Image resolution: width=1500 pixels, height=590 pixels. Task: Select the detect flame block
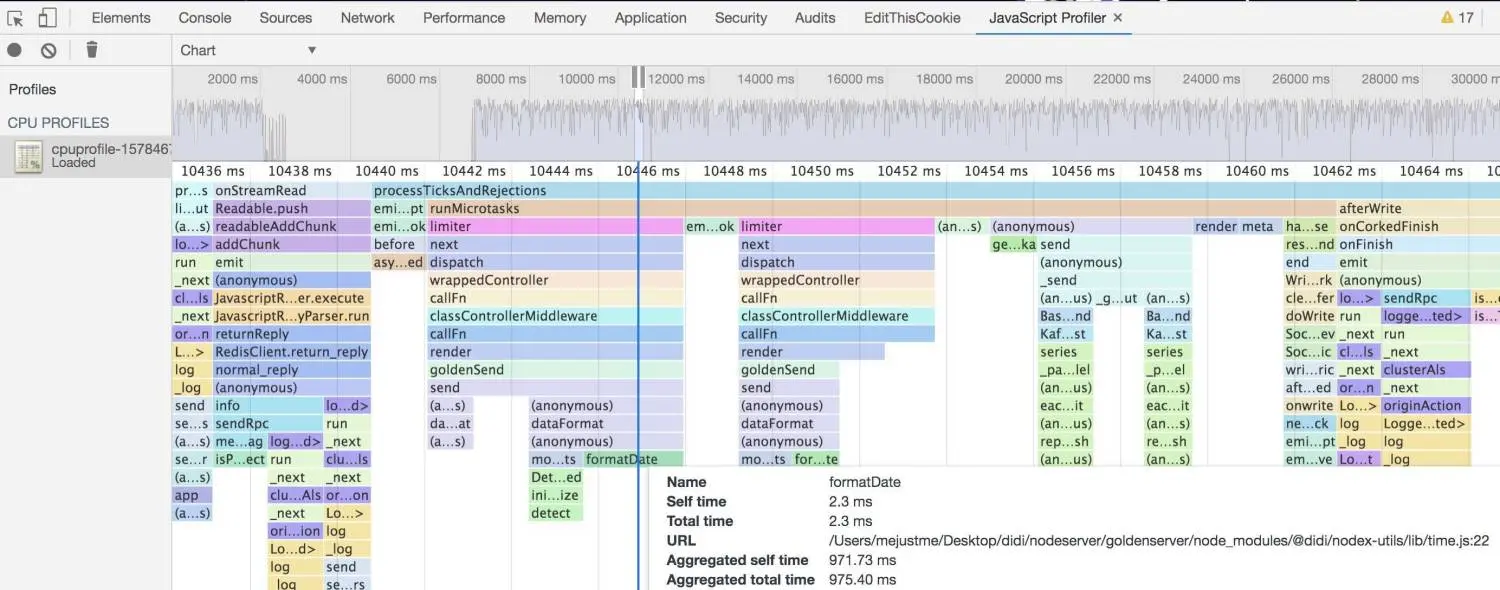[555, 514]
